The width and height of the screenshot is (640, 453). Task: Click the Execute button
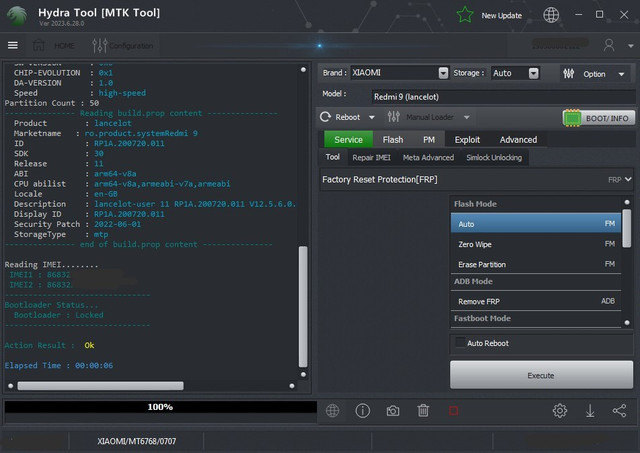541,375
